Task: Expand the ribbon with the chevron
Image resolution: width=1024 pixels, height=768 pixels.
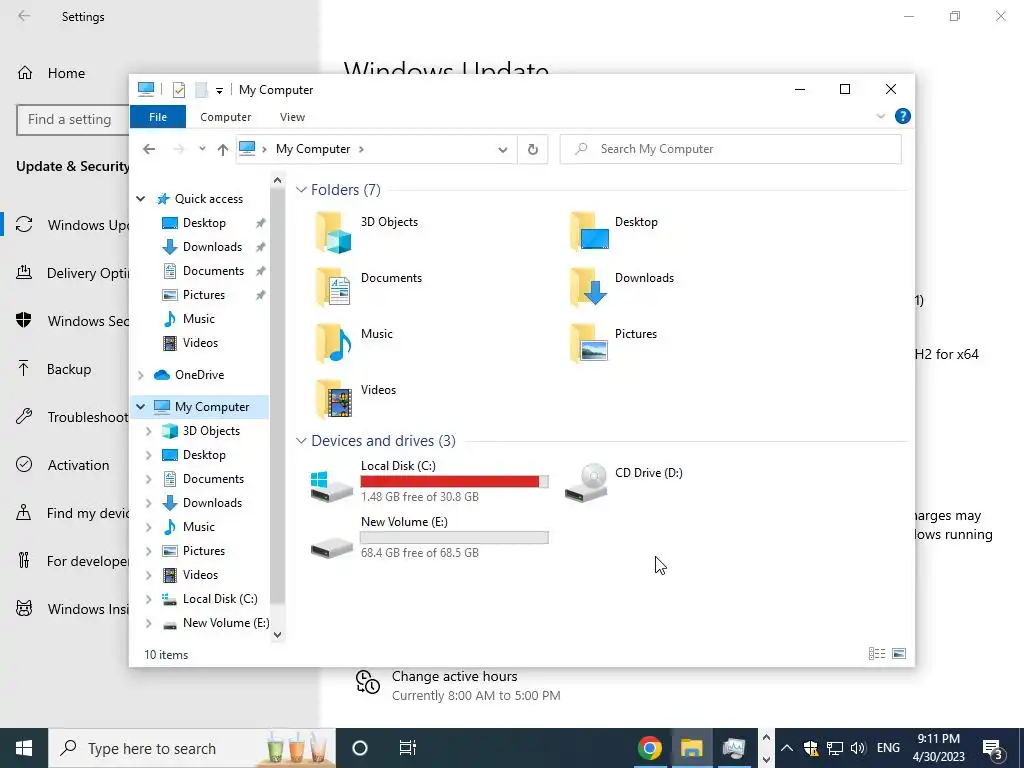Action: click(x=881, y=116)
